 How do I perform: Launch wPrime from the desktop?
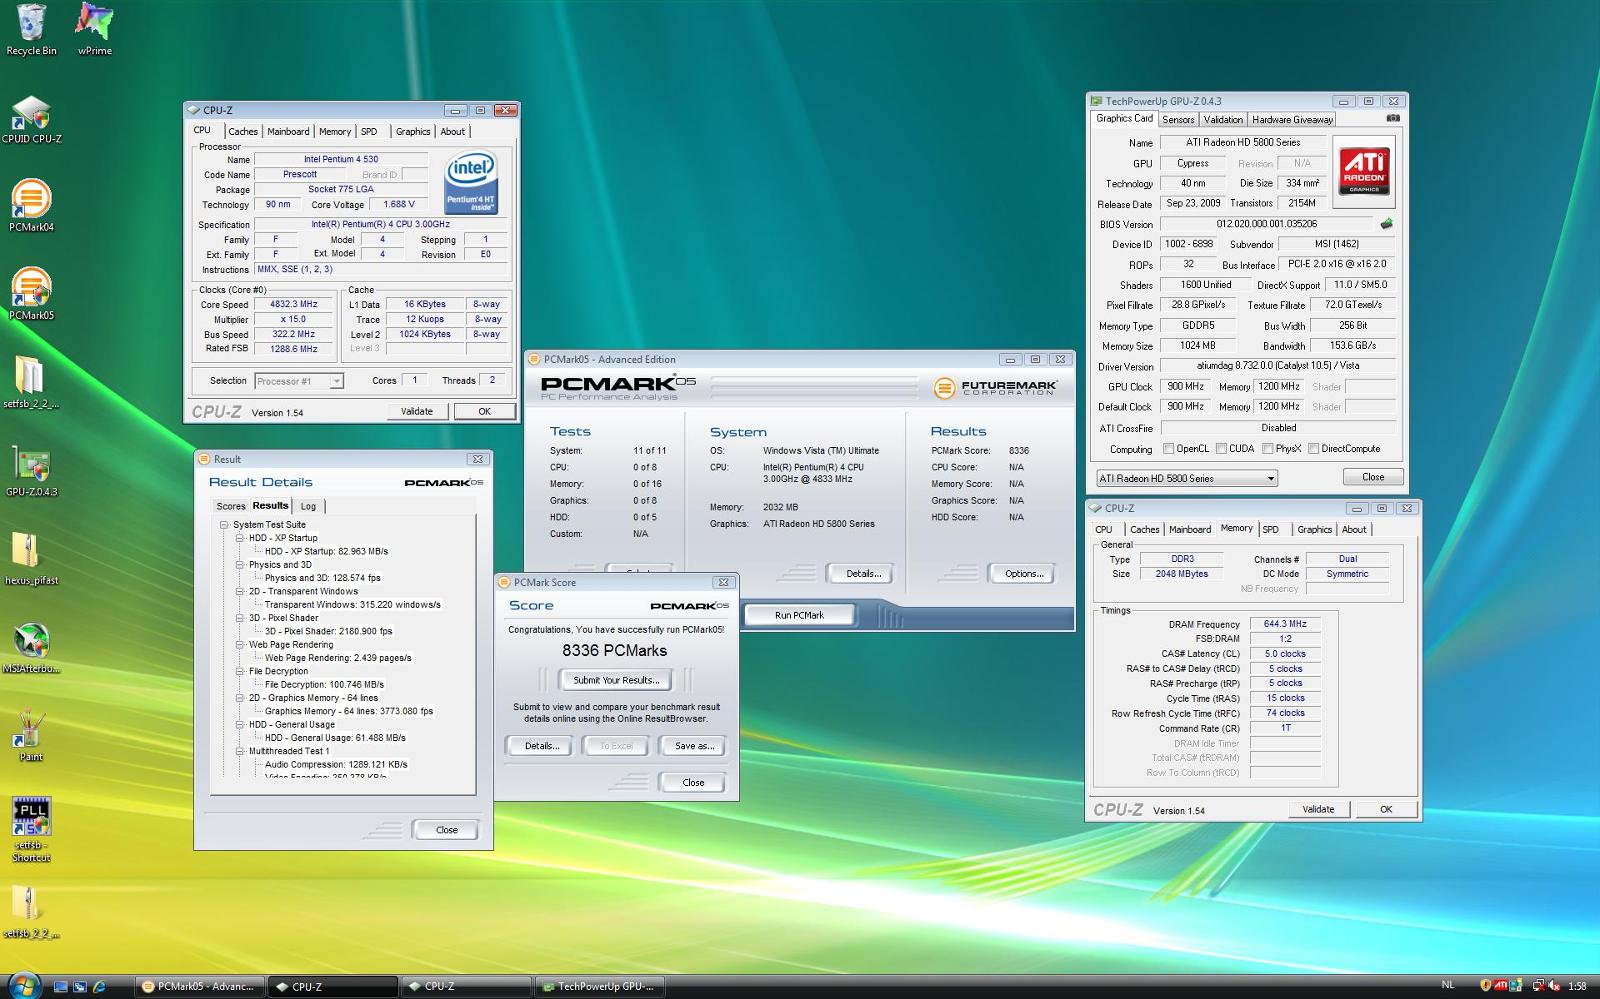click(95, 29)
